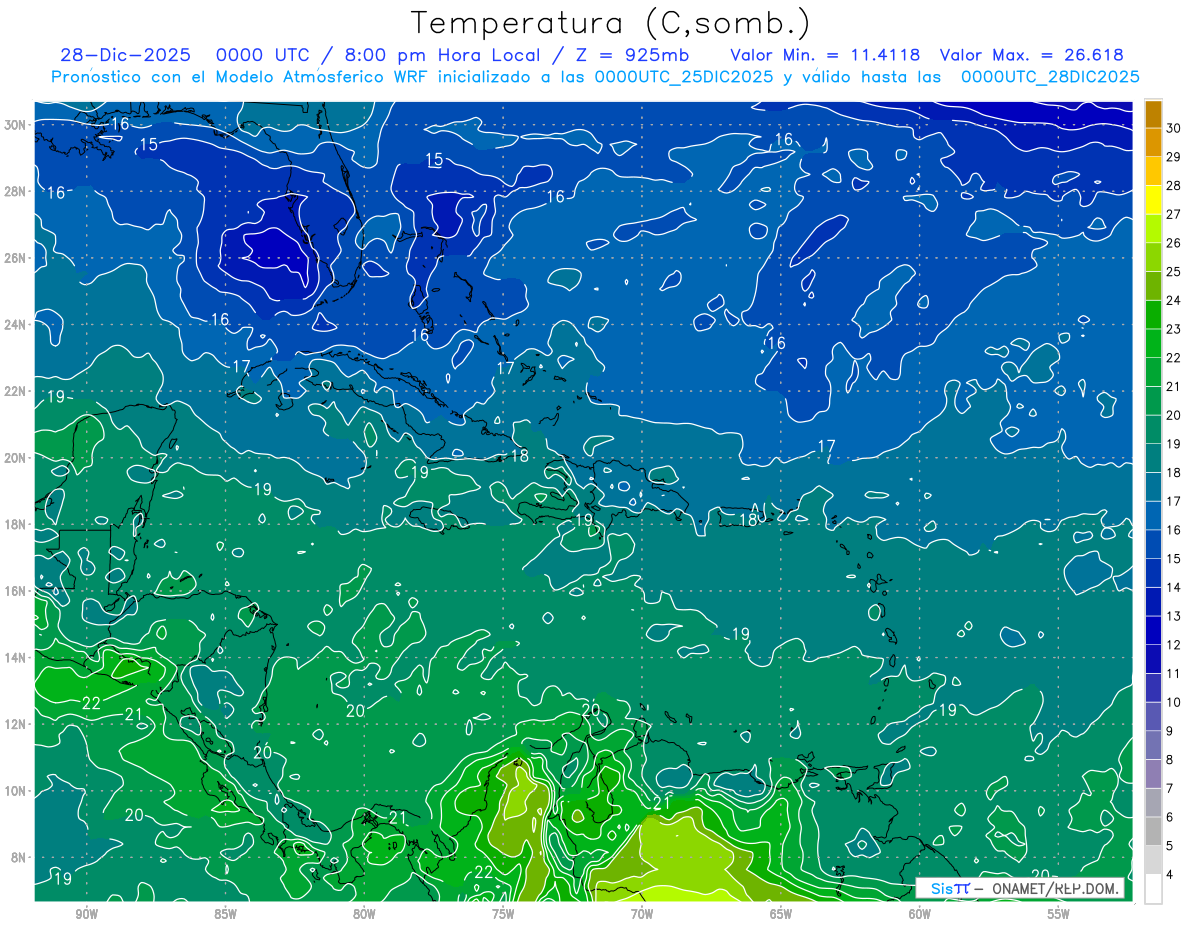Select the date text "28-Dic-2025"

126,56
